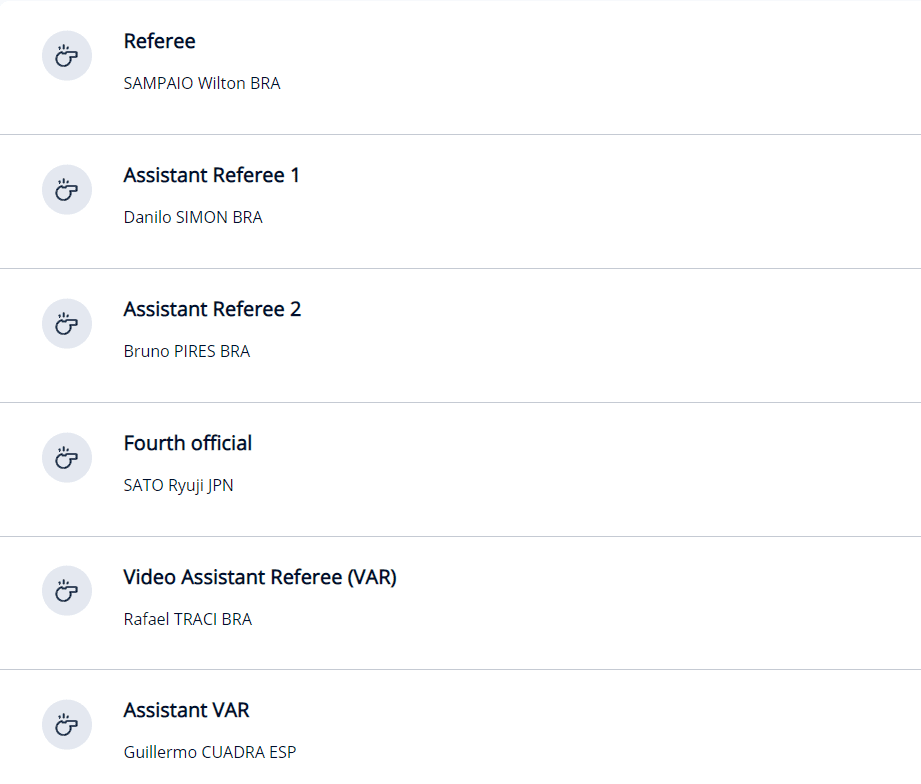
Task: Click the Assistant VAR heading
Action: click(186, 710)
